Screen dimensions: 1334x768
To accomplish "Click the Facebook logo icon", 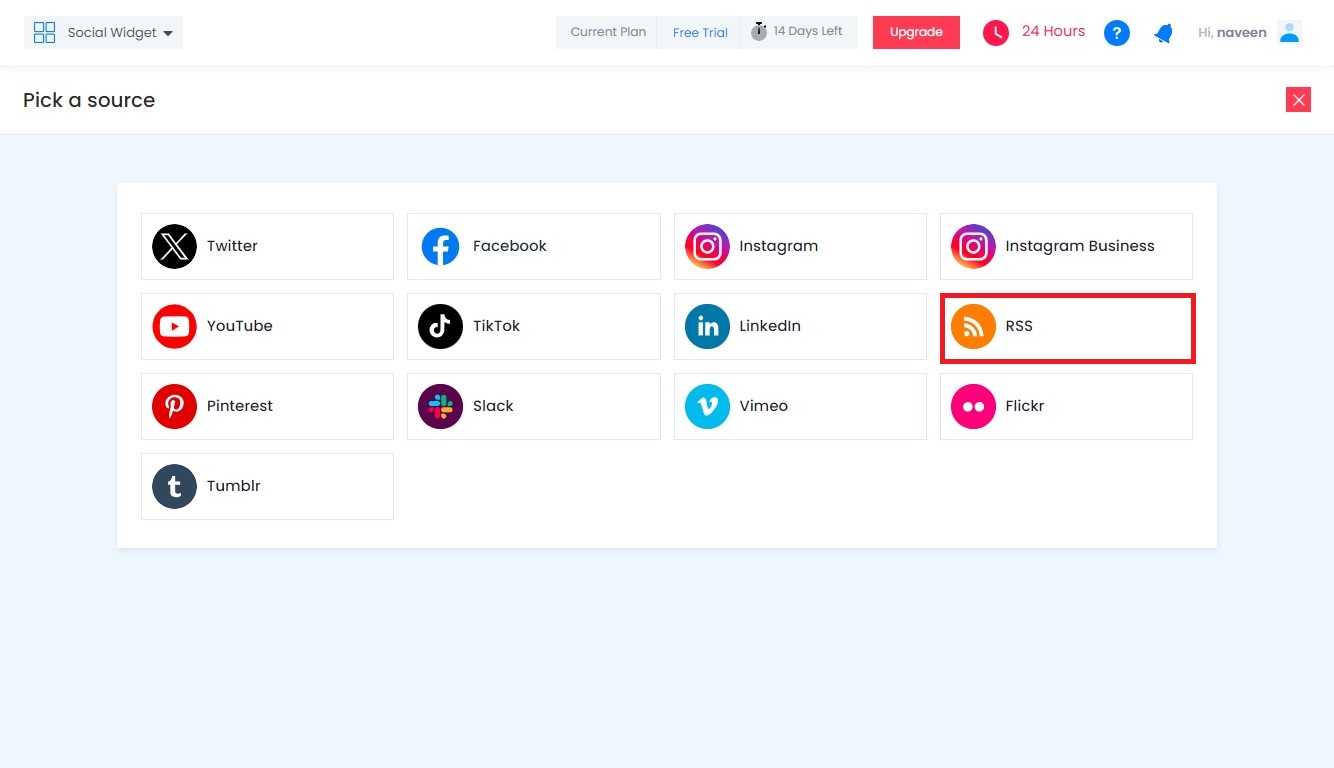I will [x=440, y=246].
